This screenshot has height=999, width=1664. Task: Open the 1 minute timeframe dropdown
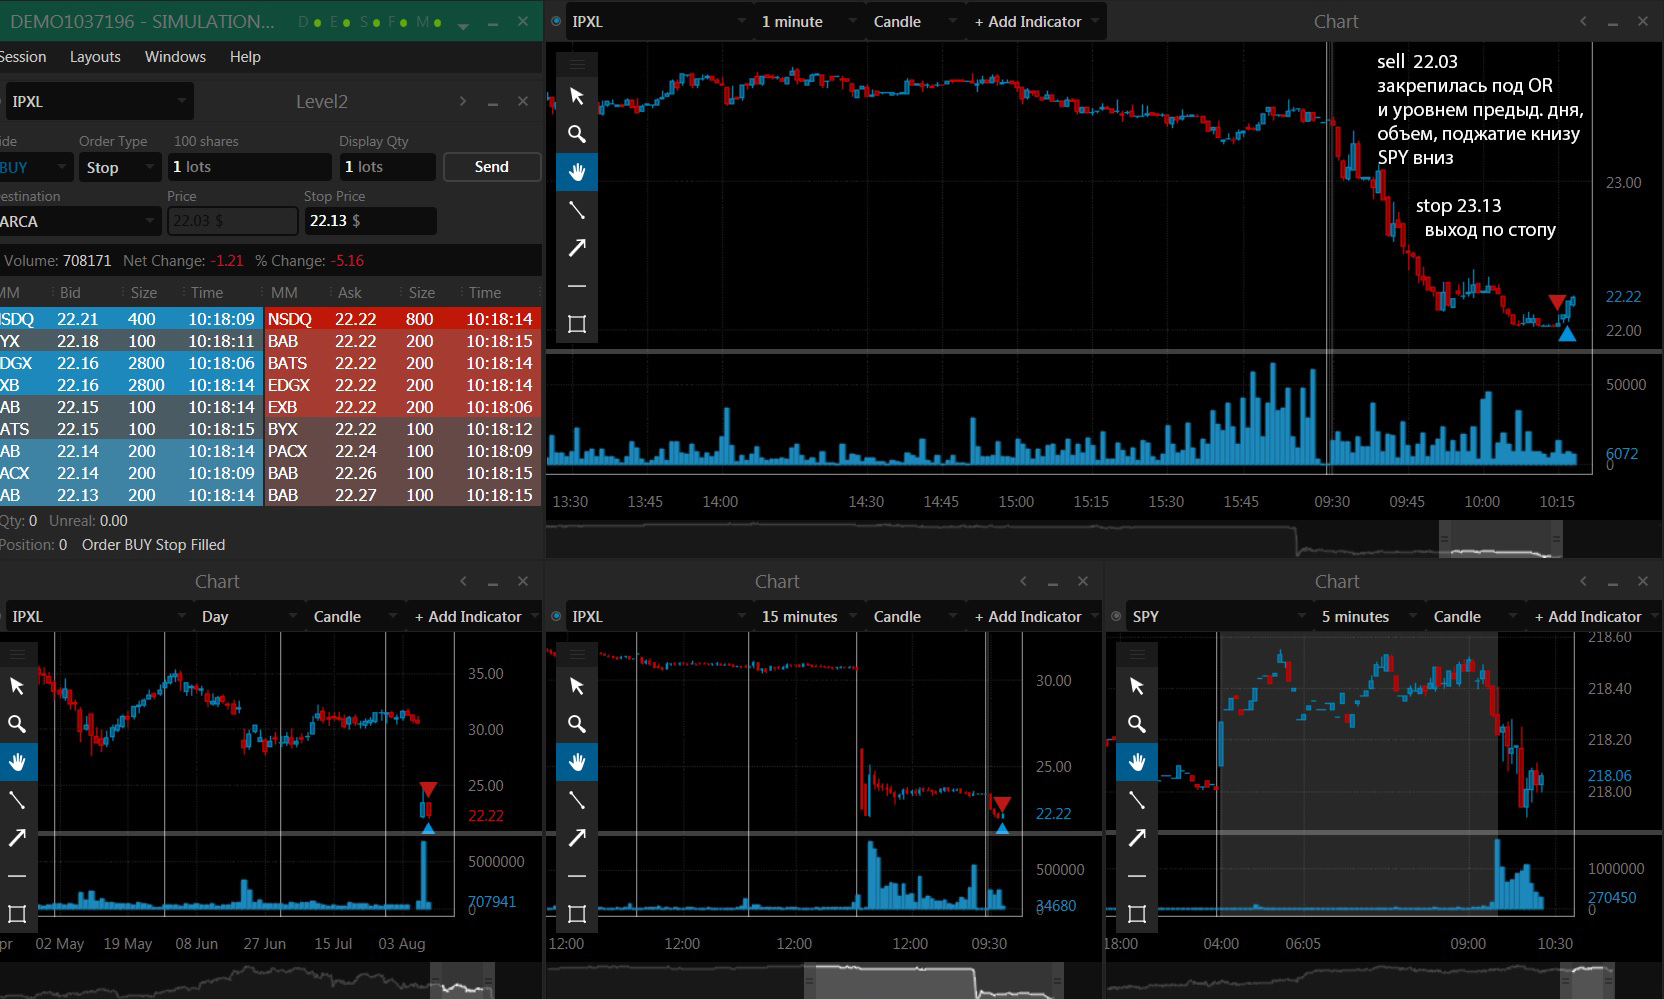[x=808, y=21]
